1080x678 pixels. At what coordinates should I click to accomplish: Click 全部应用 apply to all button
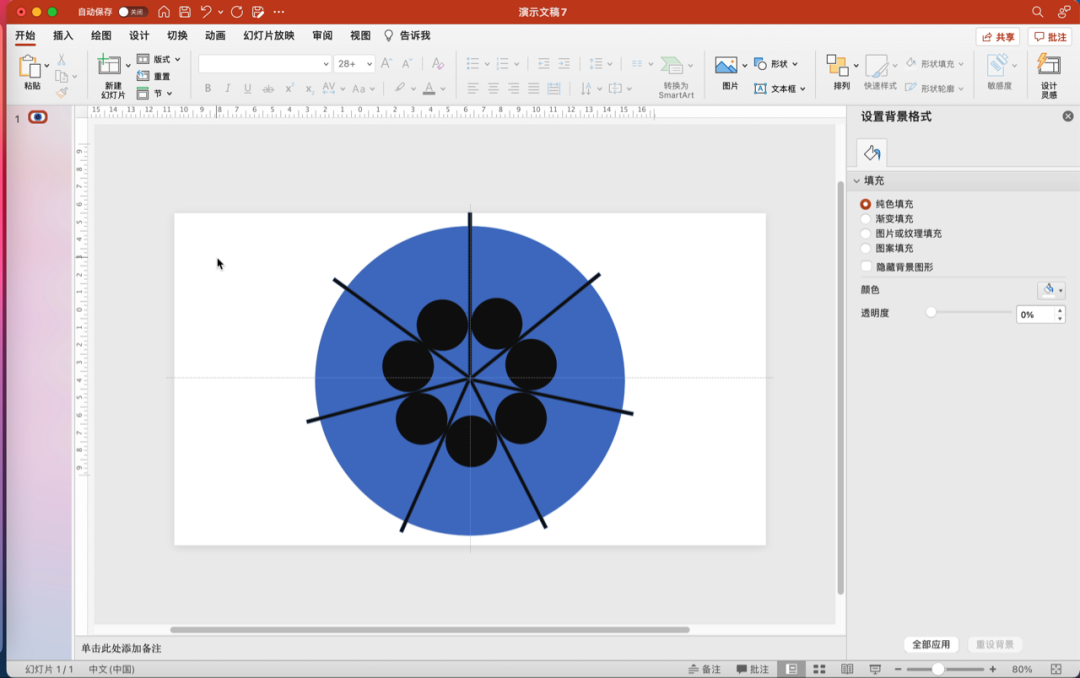click(x=931, y=644)
